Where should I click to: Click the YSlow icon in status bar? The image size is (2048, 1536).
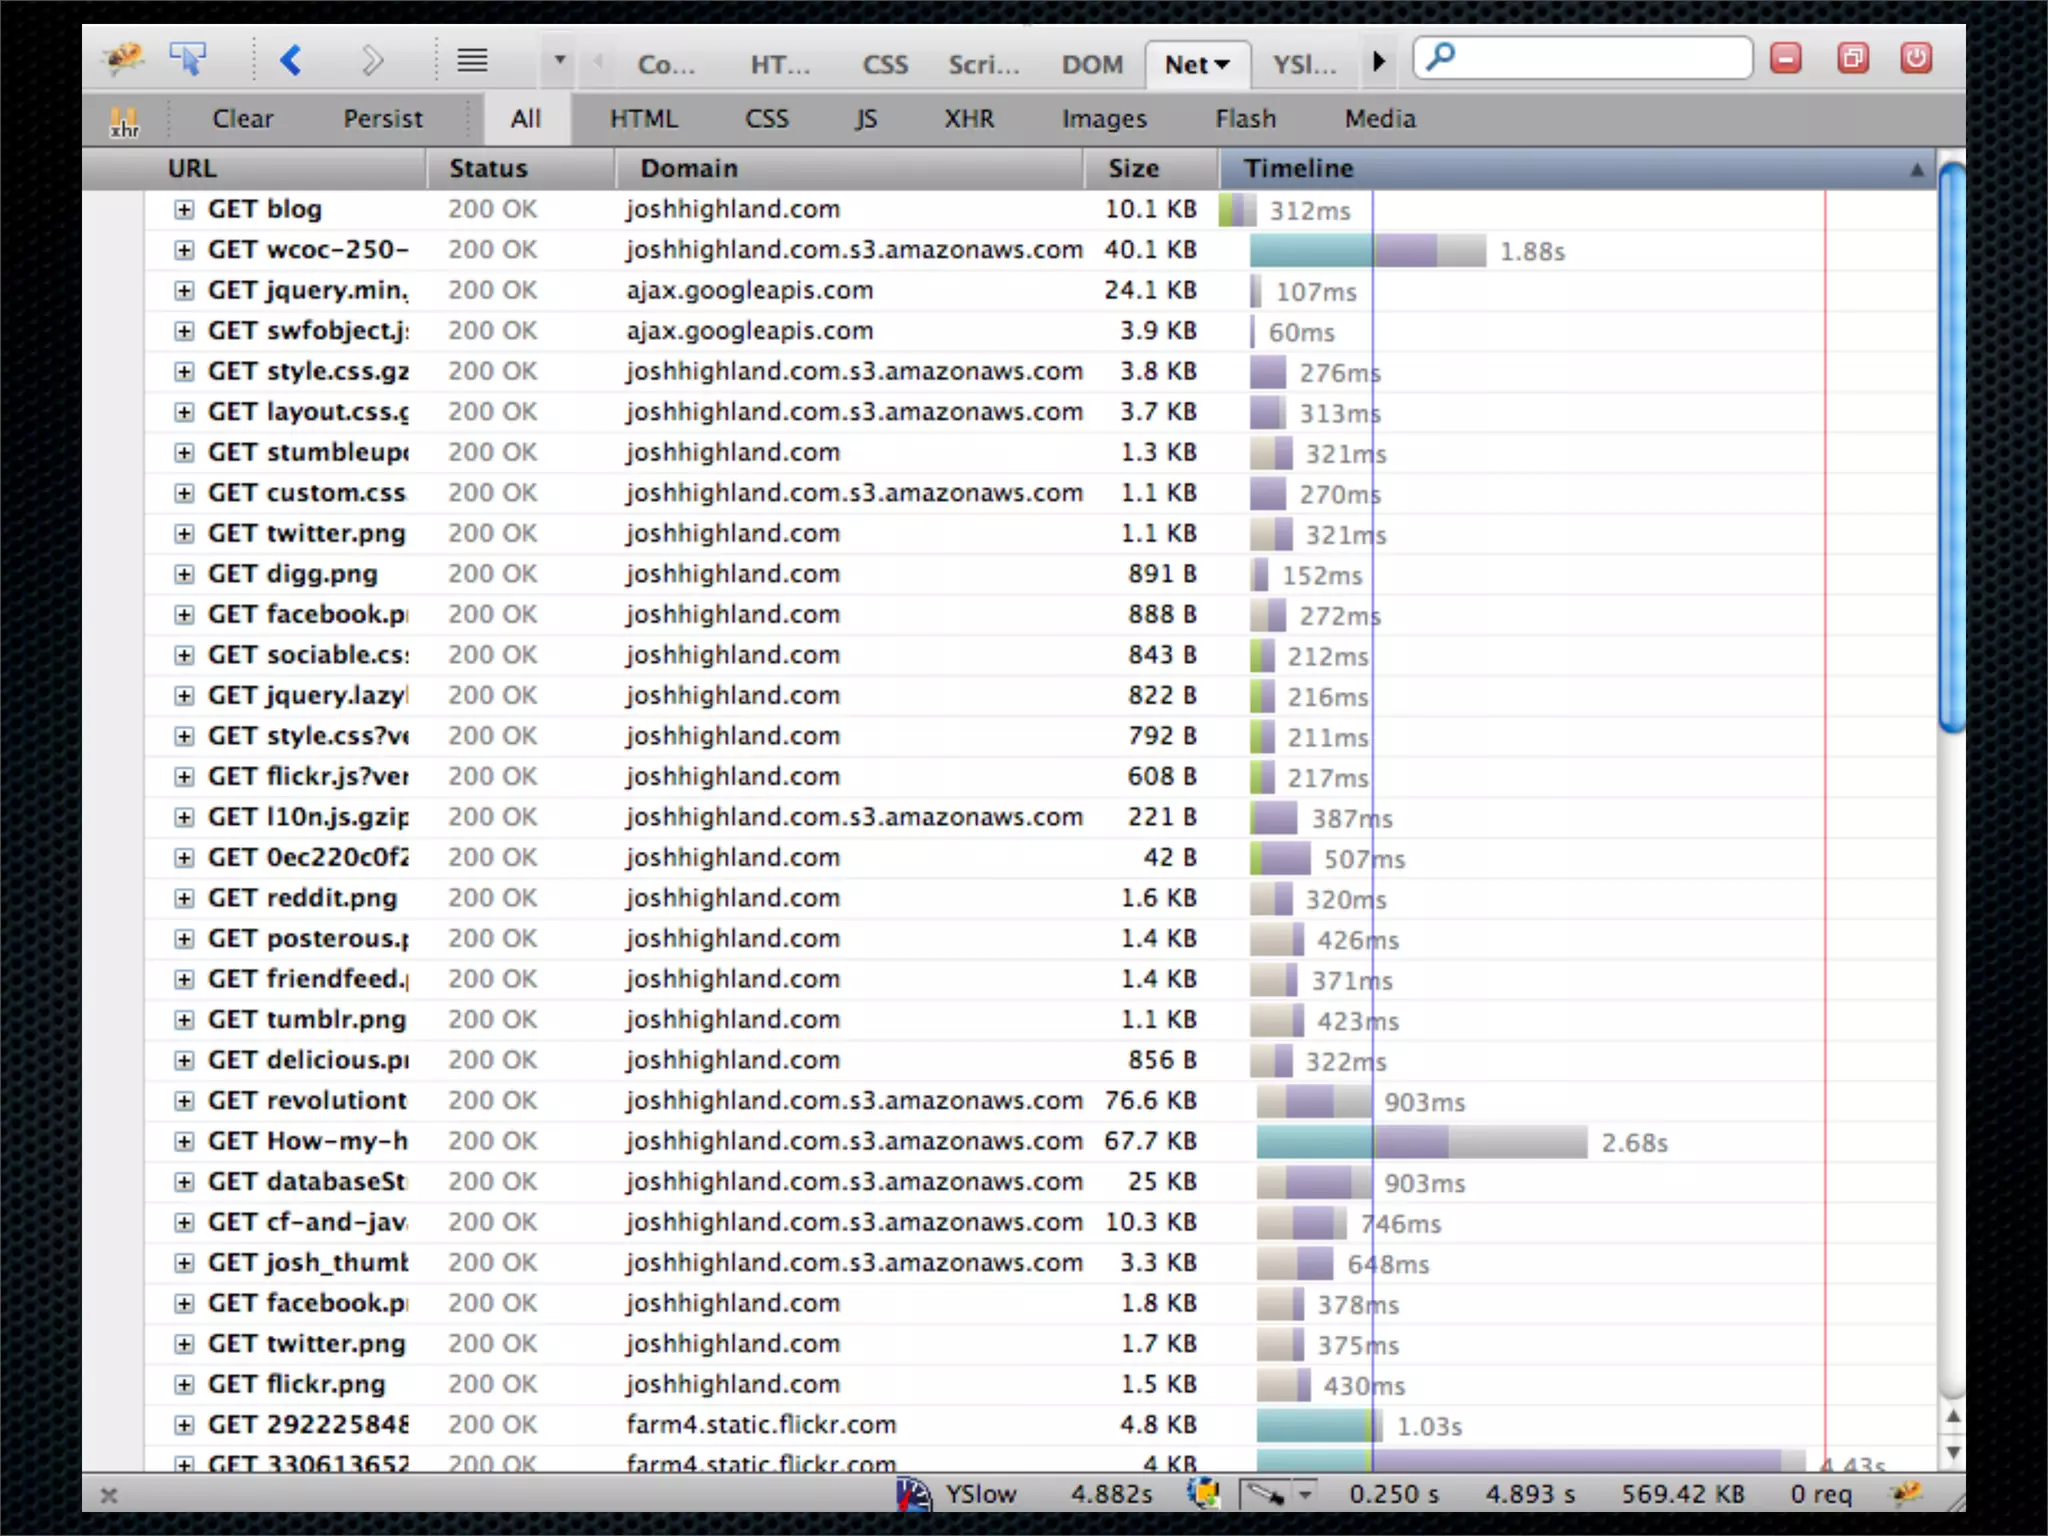coord(913,1494)
